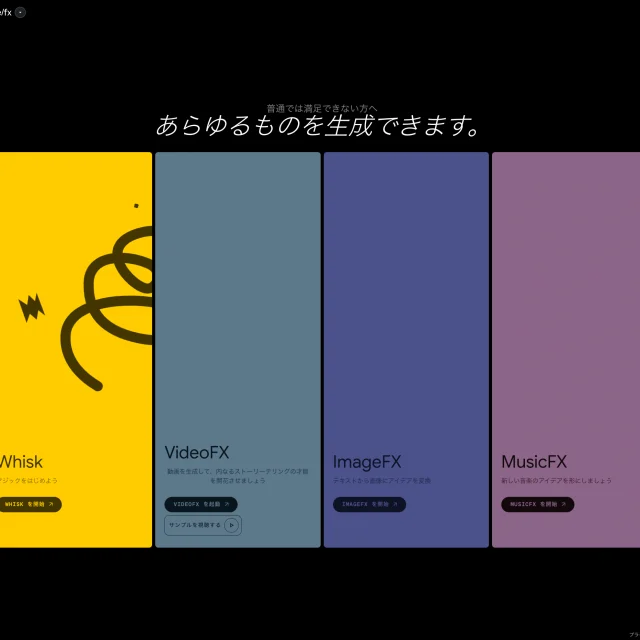Open the dropdown circle next to /fx

[x=20, y=13]
